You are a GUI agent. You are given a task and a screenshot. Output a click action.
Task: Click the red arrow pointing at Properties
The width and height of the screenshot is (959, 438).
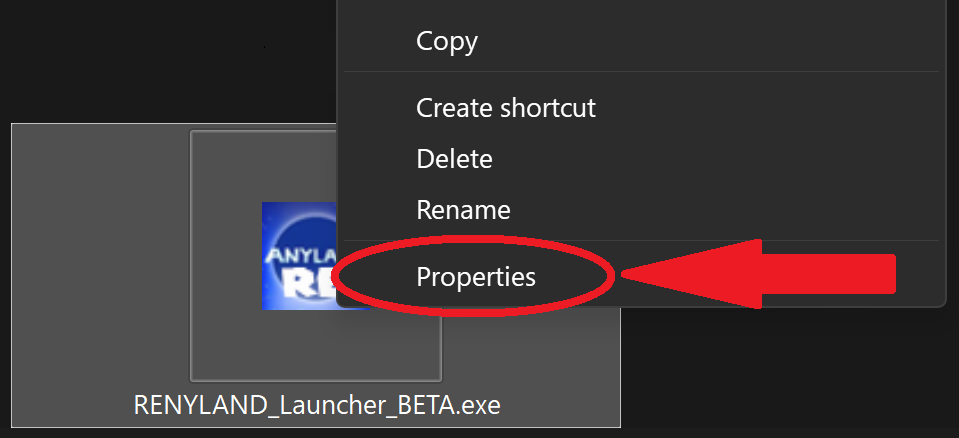[758, 274]
